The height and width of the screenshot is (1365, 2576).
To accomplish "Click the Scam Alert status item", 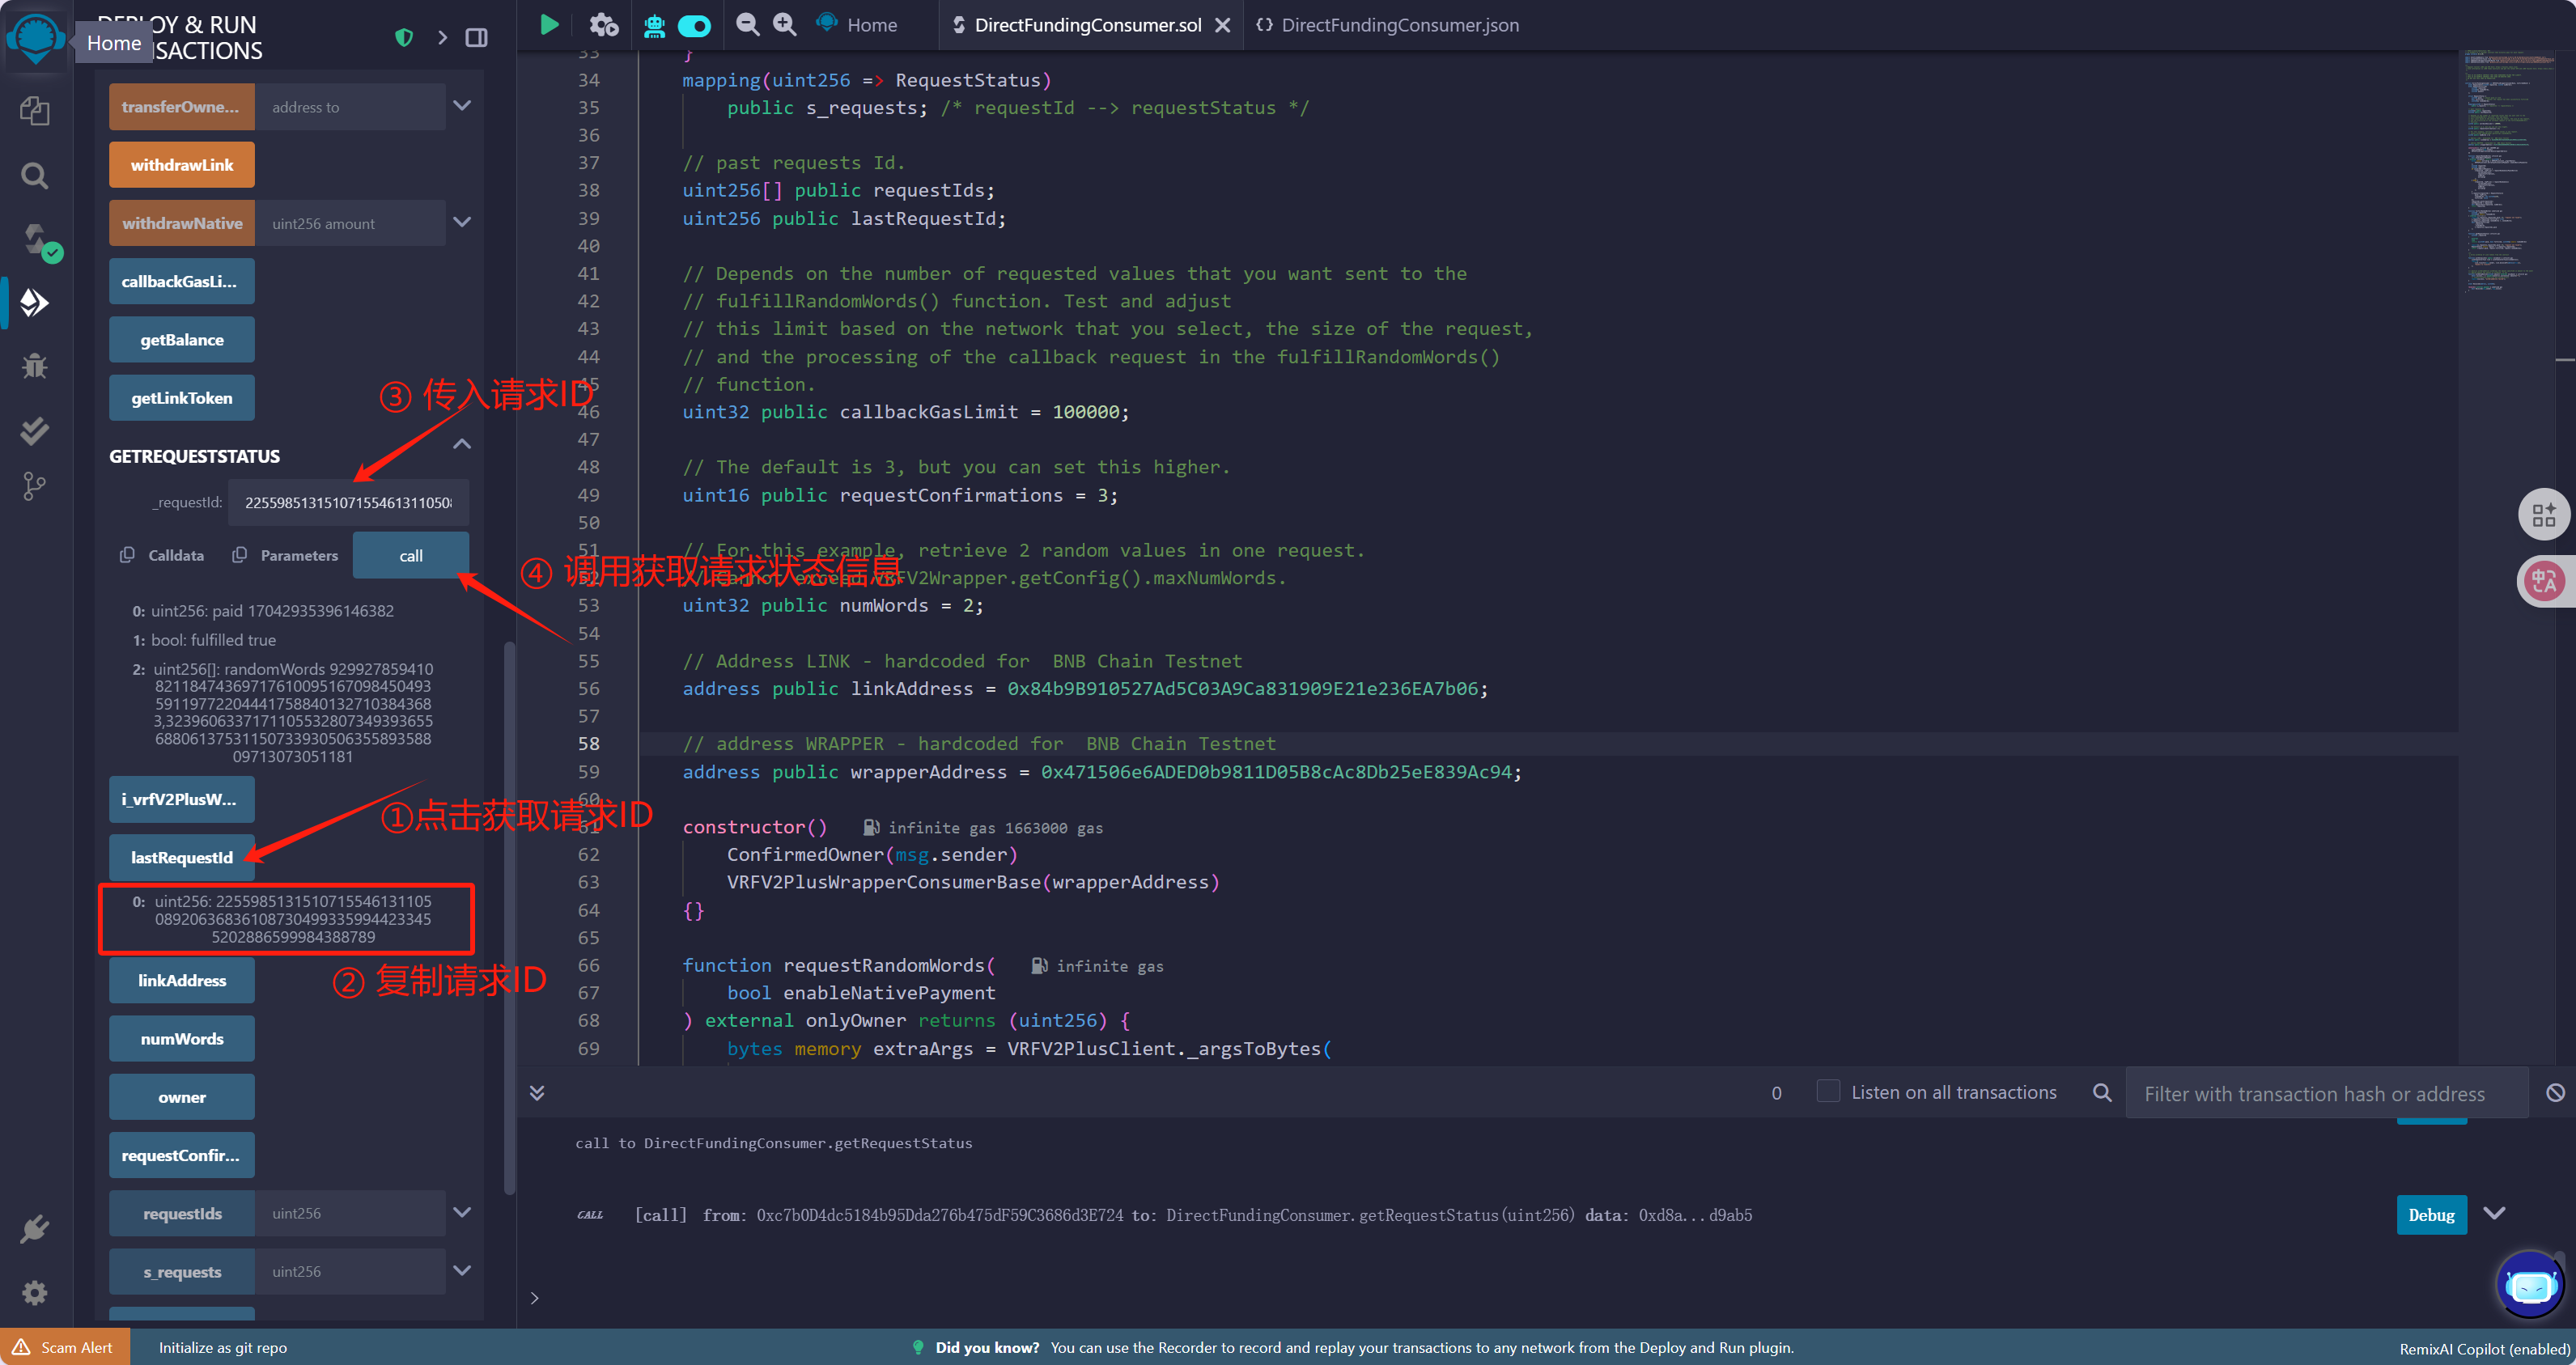I will (x=64, y=1347).
